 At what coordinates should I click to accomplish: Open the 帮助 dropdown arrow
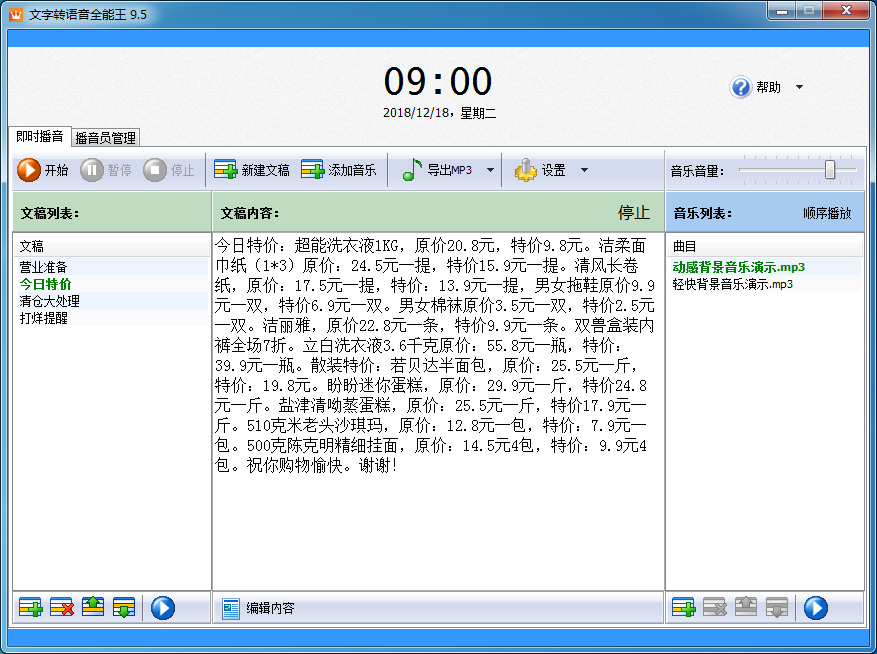pyautogui.click(x=799, y=87)
